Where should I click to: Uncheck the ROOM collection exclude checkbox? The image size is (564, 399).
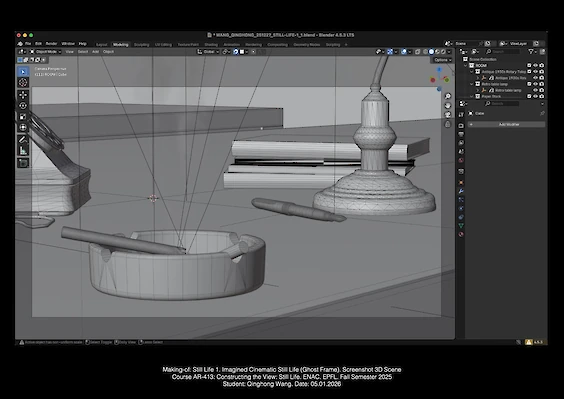529,65
